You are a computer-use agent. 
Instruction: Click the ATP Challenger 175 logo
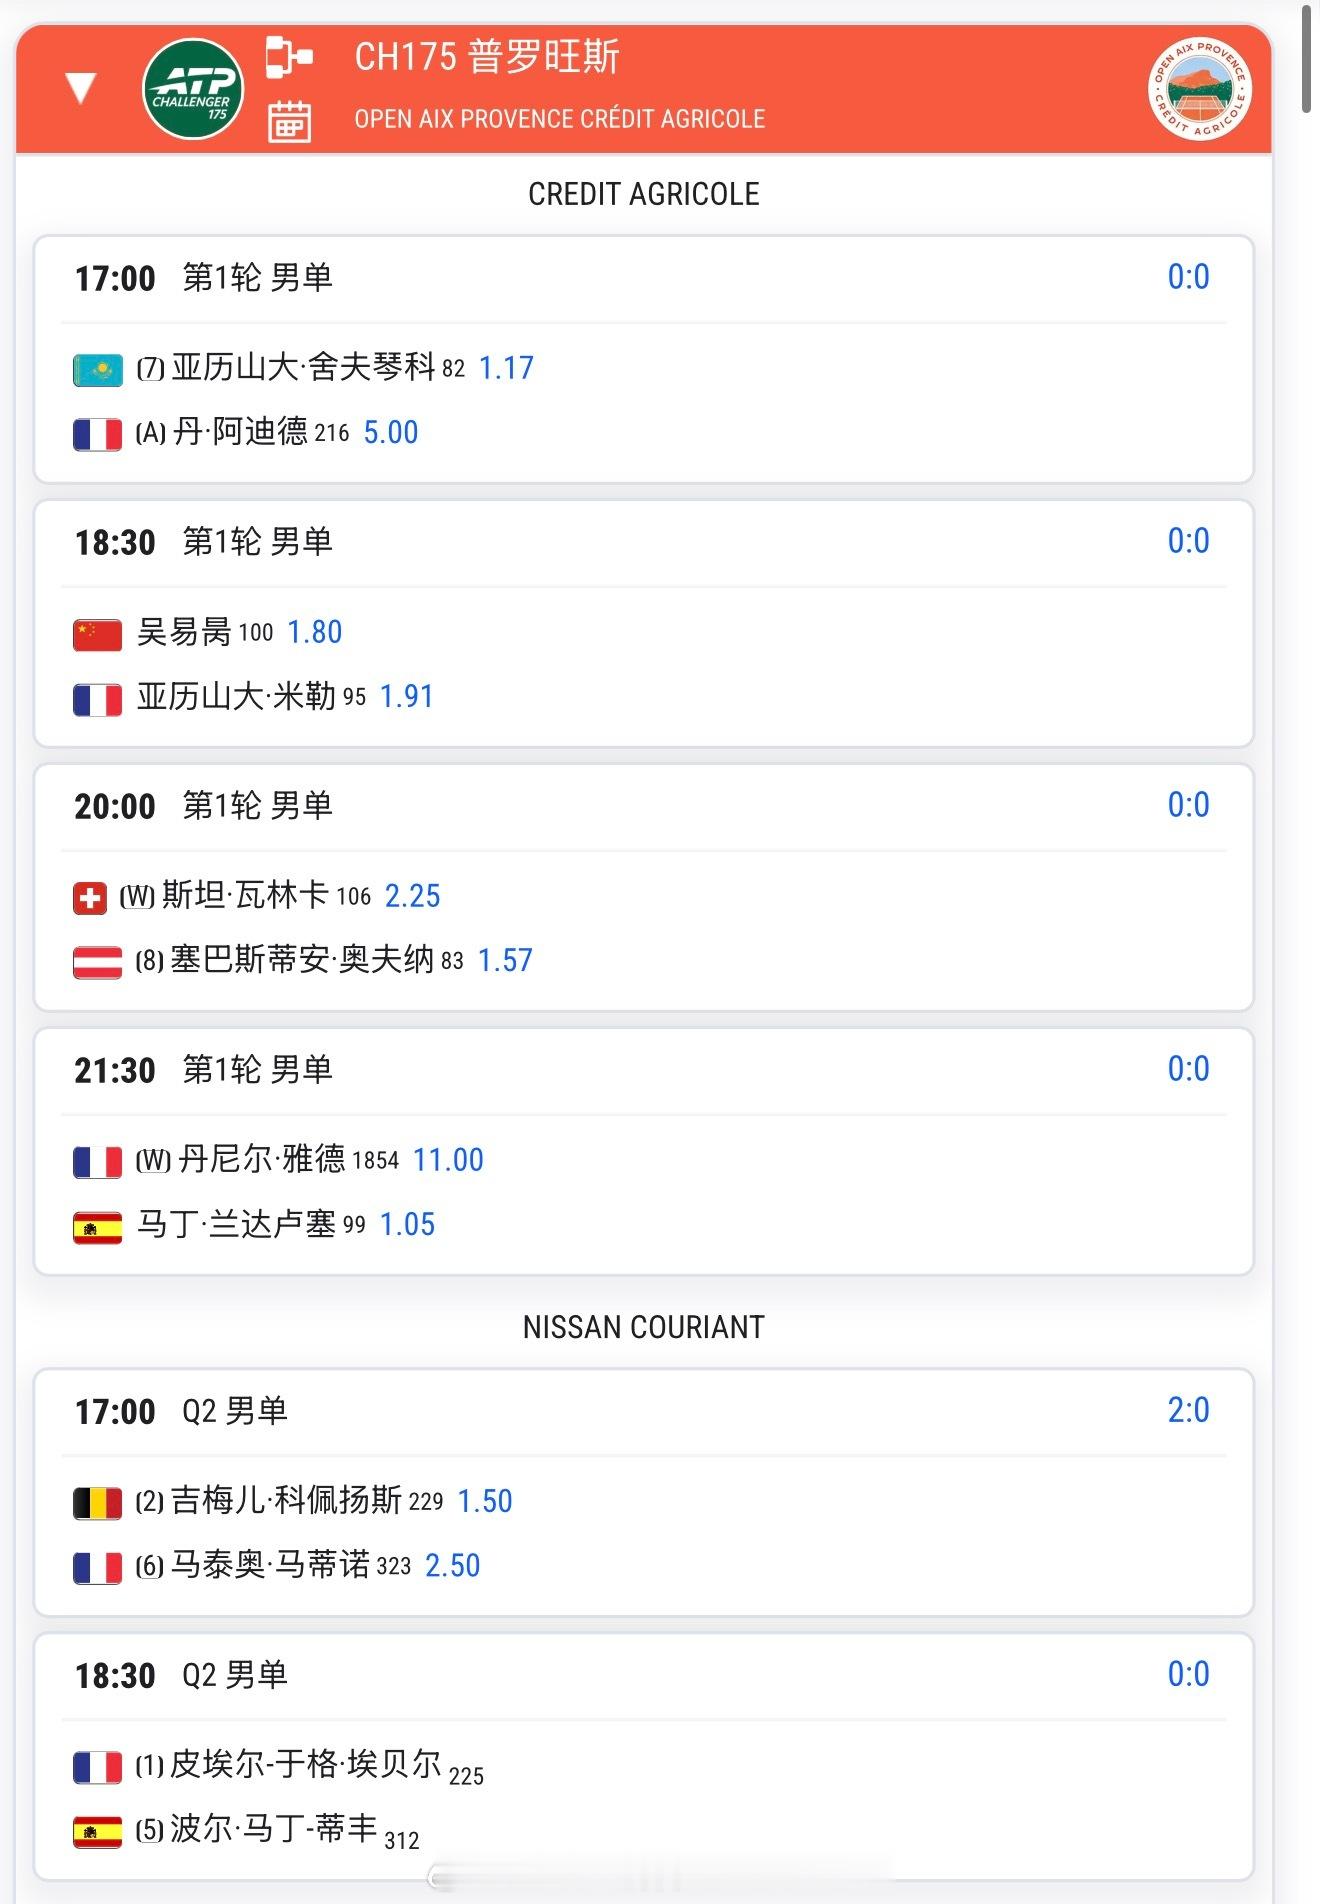click(x=193, y=88)
